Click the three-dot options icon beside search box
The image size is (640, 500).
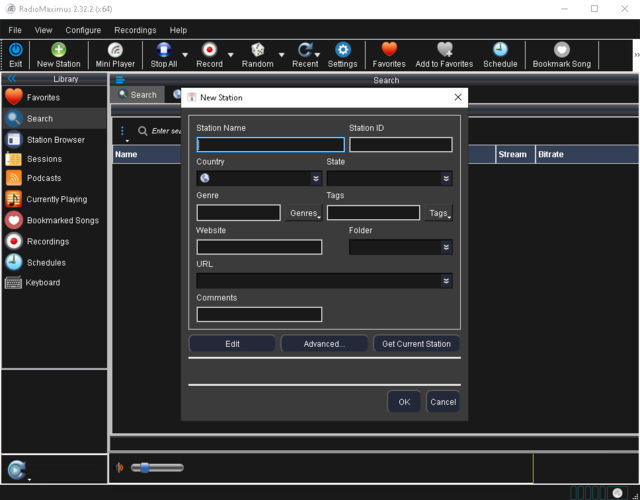pos(122,131)
